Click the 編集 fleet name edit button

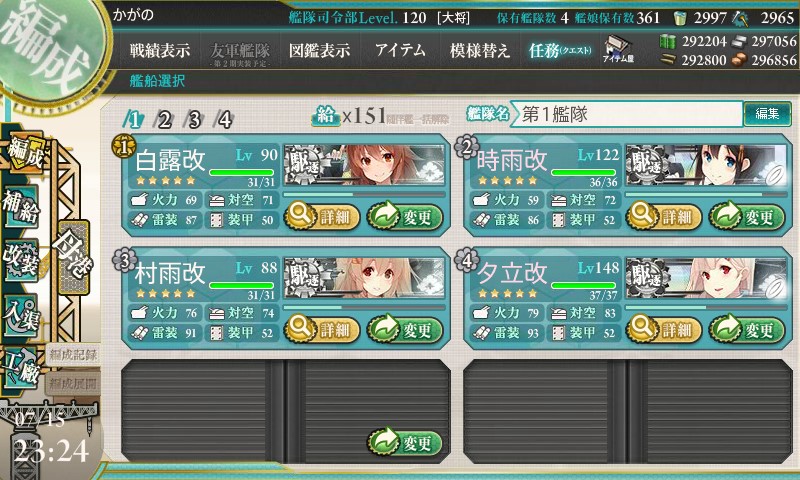pos(767,113)
